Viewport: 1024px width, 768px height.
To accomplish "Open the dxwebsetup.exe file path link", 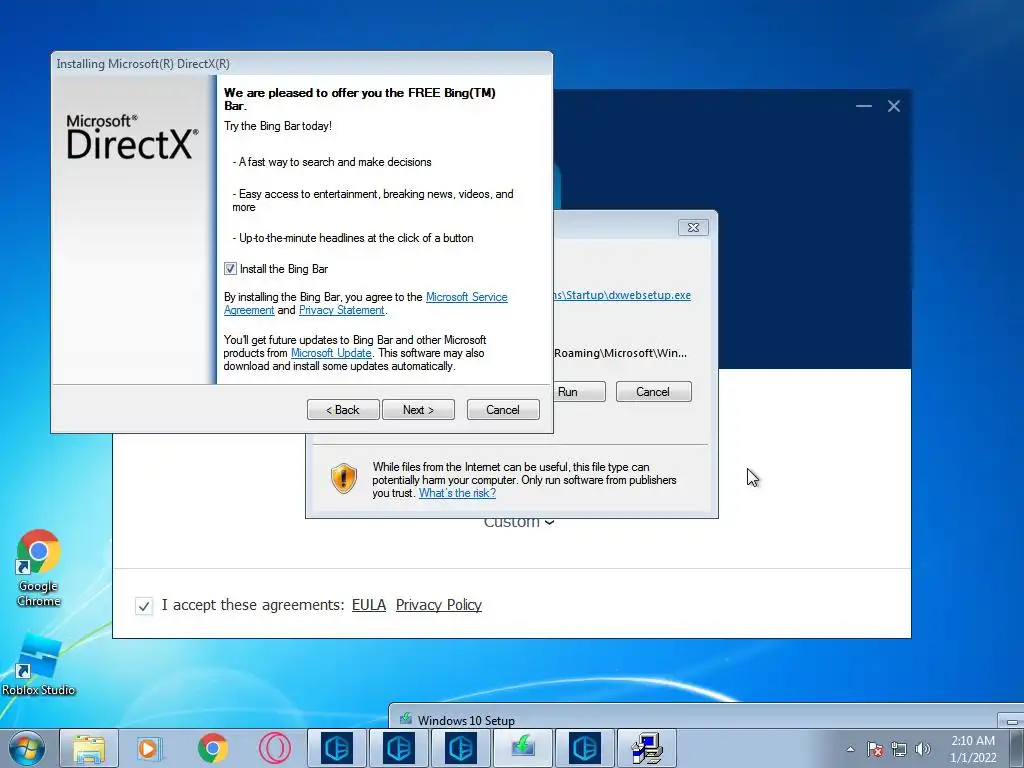I will (622, 295).
